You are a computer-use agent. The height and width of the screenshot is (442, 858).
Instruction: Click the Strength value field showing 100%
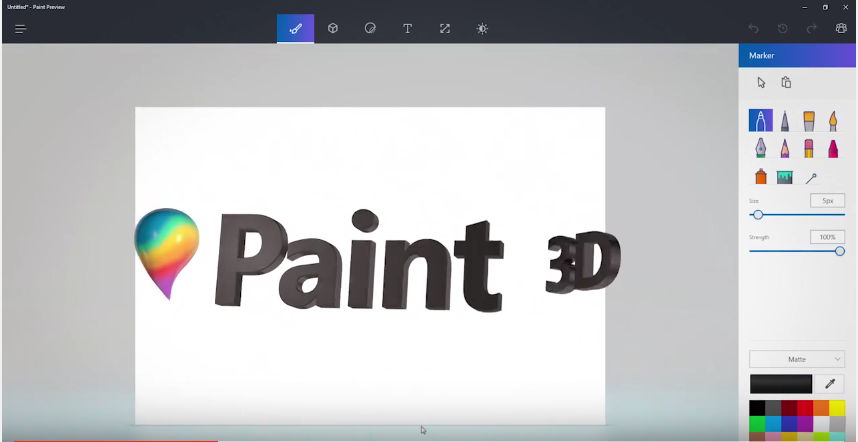827,237
